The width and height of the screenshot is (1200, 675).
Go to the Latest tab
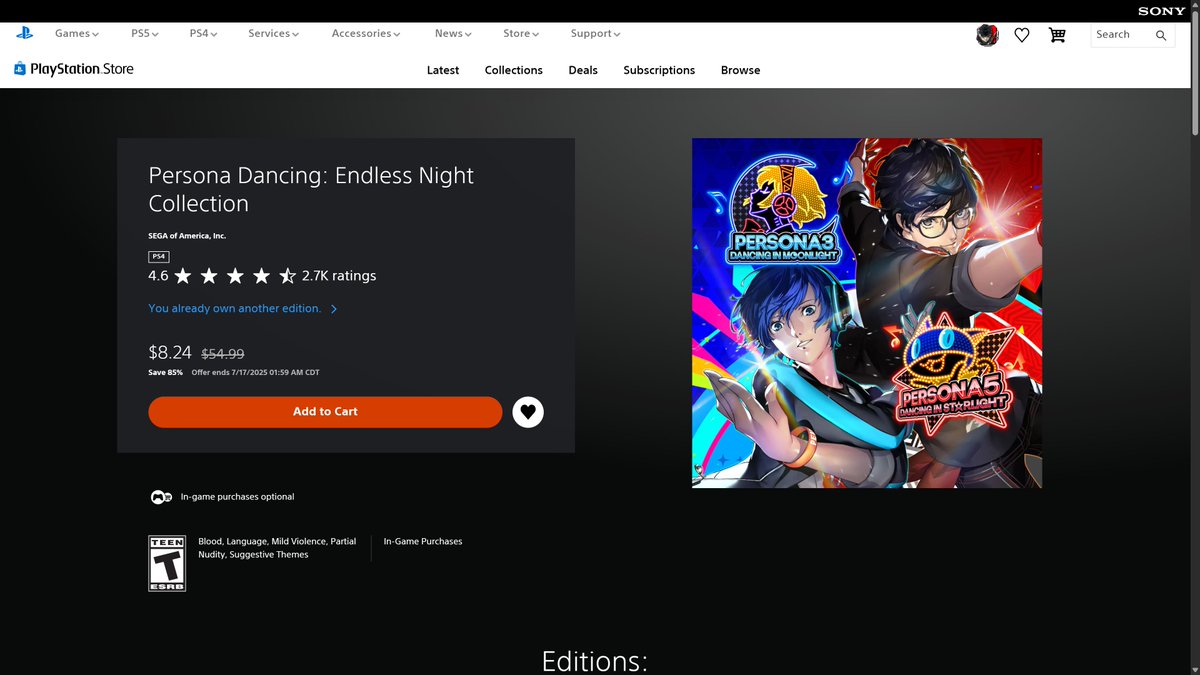tap(443, 70)
